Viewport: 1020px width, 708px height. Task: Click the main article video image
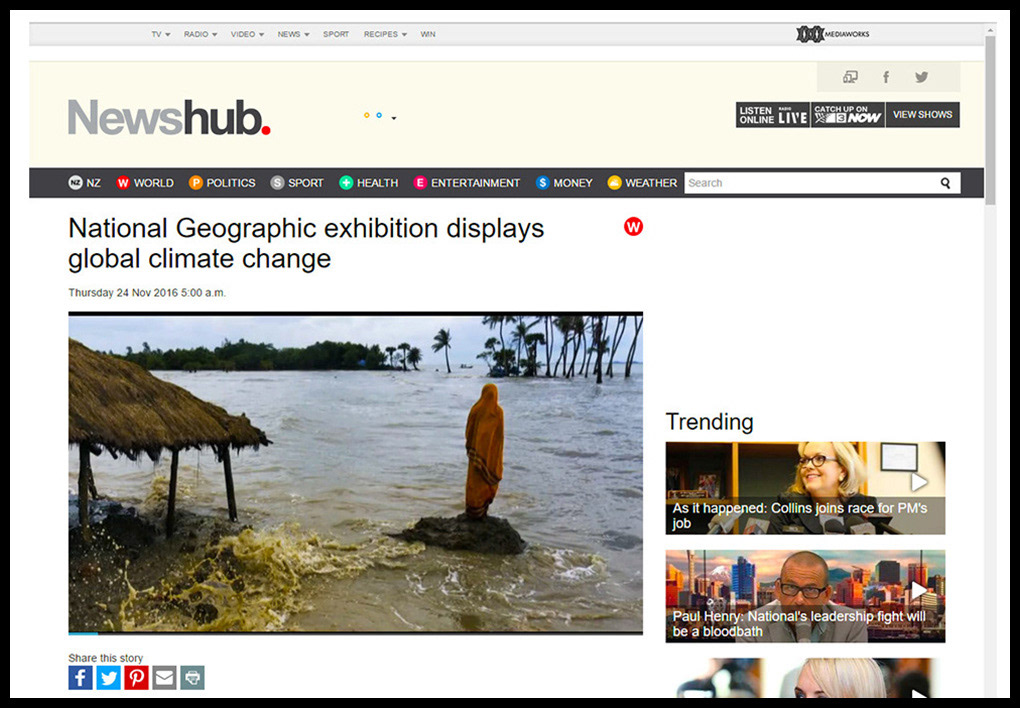(355, 472)
